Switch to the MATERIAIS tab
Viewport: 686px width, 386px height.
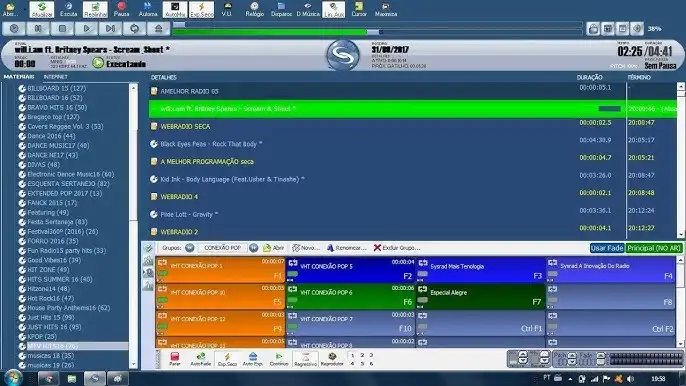(19, 77)
